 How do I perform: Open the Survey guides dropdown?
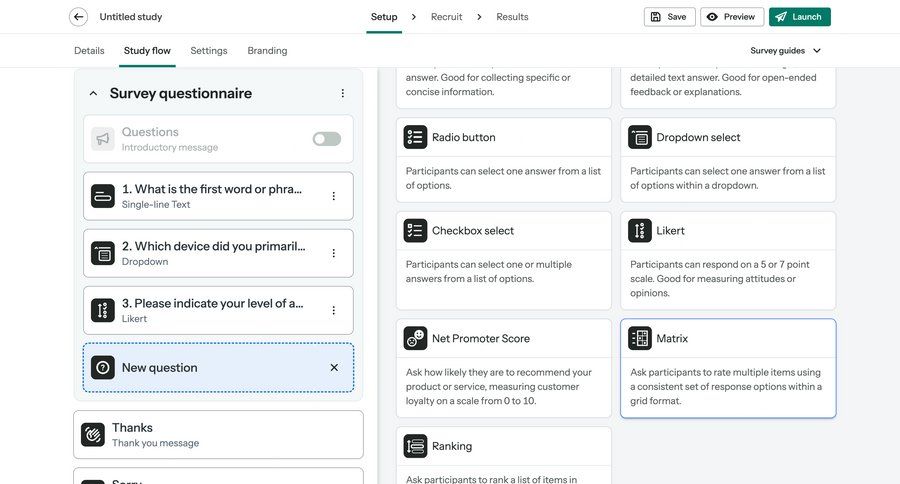click(x=786, y=50)
